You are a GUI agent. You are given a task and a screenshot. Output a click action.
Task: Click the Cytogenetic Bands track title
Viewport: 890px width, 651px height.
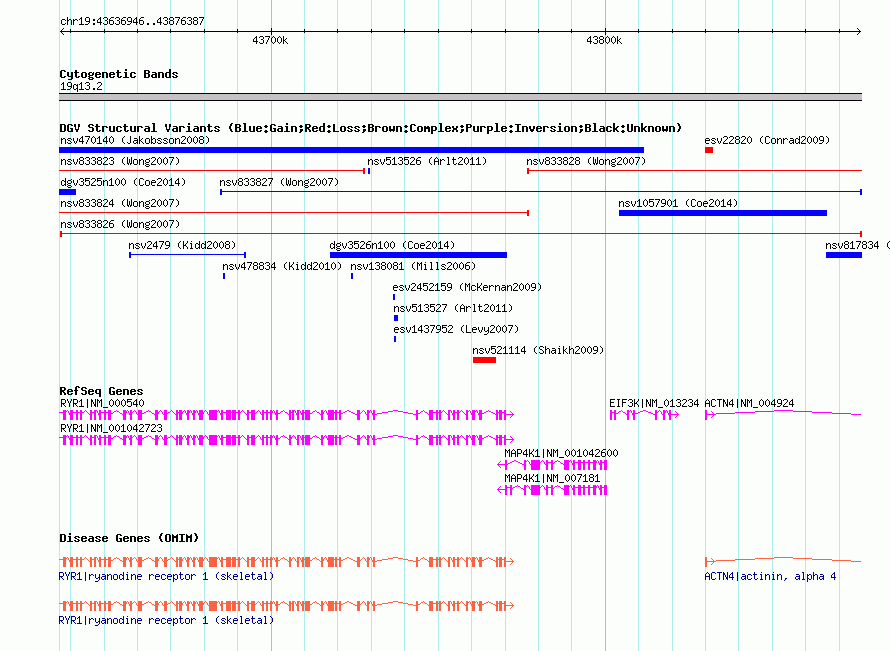119,74
